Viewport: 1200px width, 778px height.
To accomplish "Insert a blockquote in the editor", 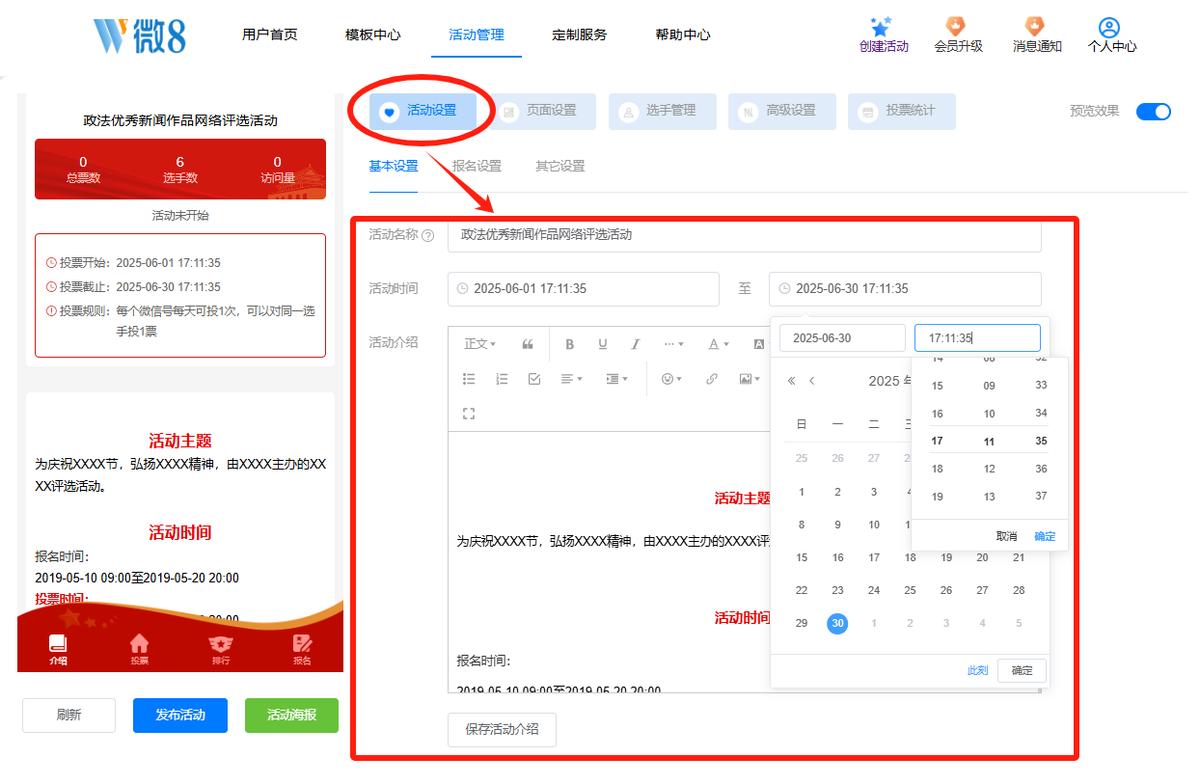I will coord(528,344).
